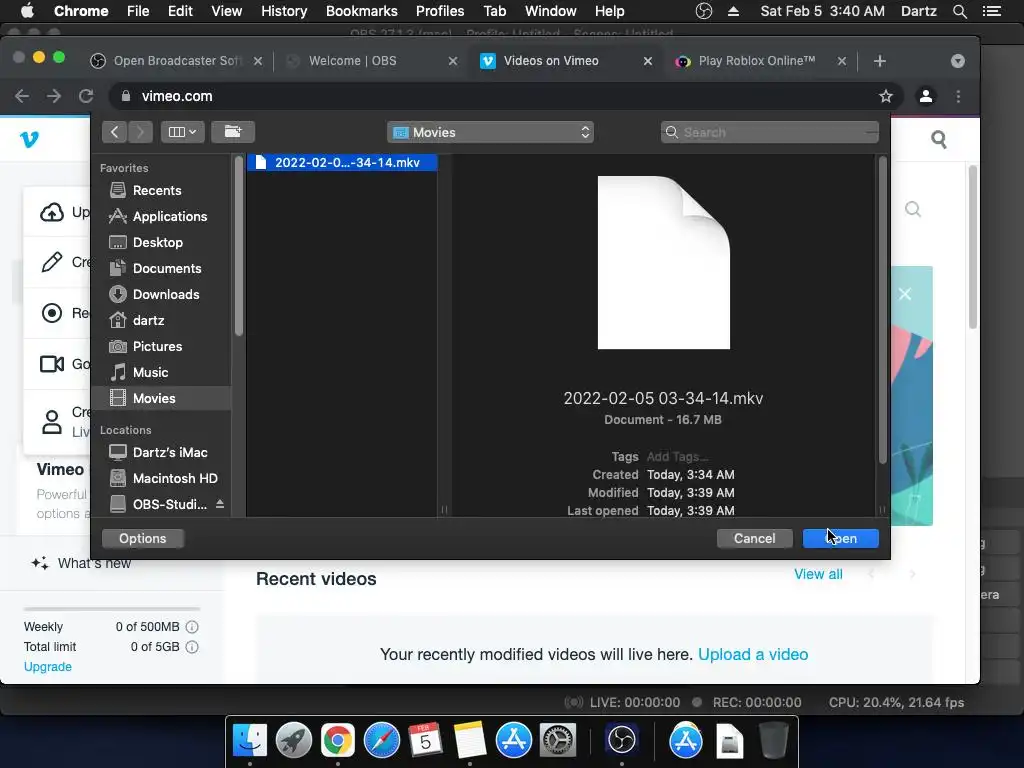The width and height of the screenshot is (1024, 768).
Task: Open Downloads folder in sidebar
Action: [x=166, y=295]
